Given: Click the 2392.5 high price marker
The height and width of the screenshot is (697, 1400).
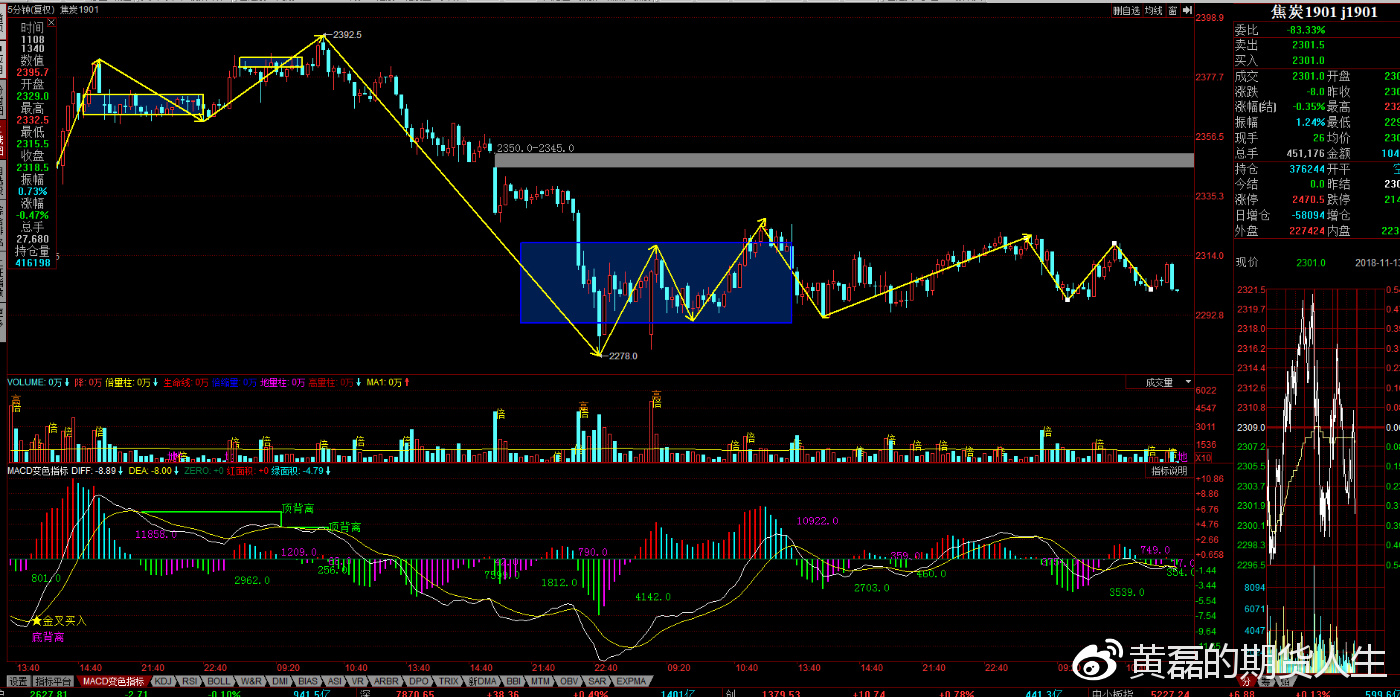Looking at the screenshot, I should click(346, 35).
